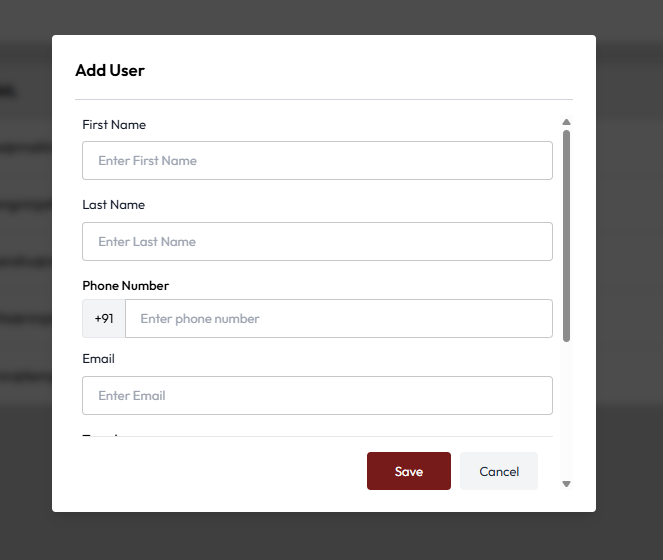Click the scrollbar track below the thumb
This screenshot has height=560, width=663.
[566, 410]
